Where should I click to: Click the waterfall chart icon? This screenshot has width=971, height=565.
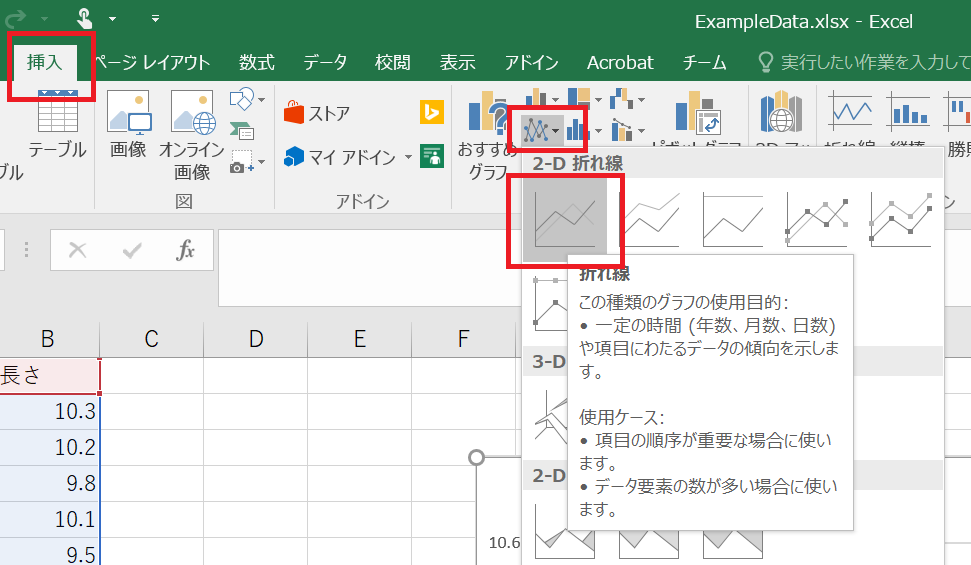pyautogui.click(x=622, y=99)
